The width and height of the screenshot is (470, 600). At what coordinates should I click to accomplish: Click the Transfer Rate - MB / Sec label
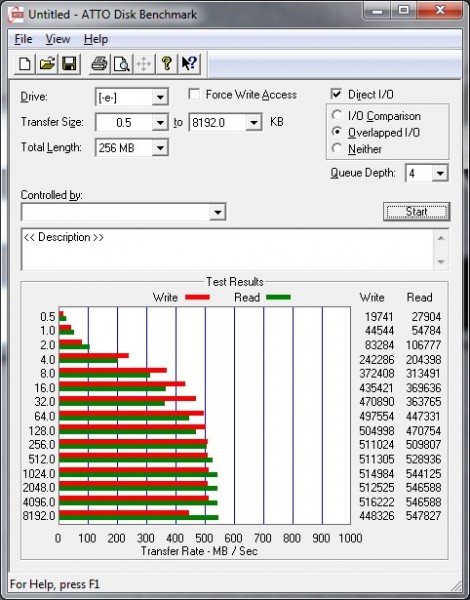click(199, 551)
